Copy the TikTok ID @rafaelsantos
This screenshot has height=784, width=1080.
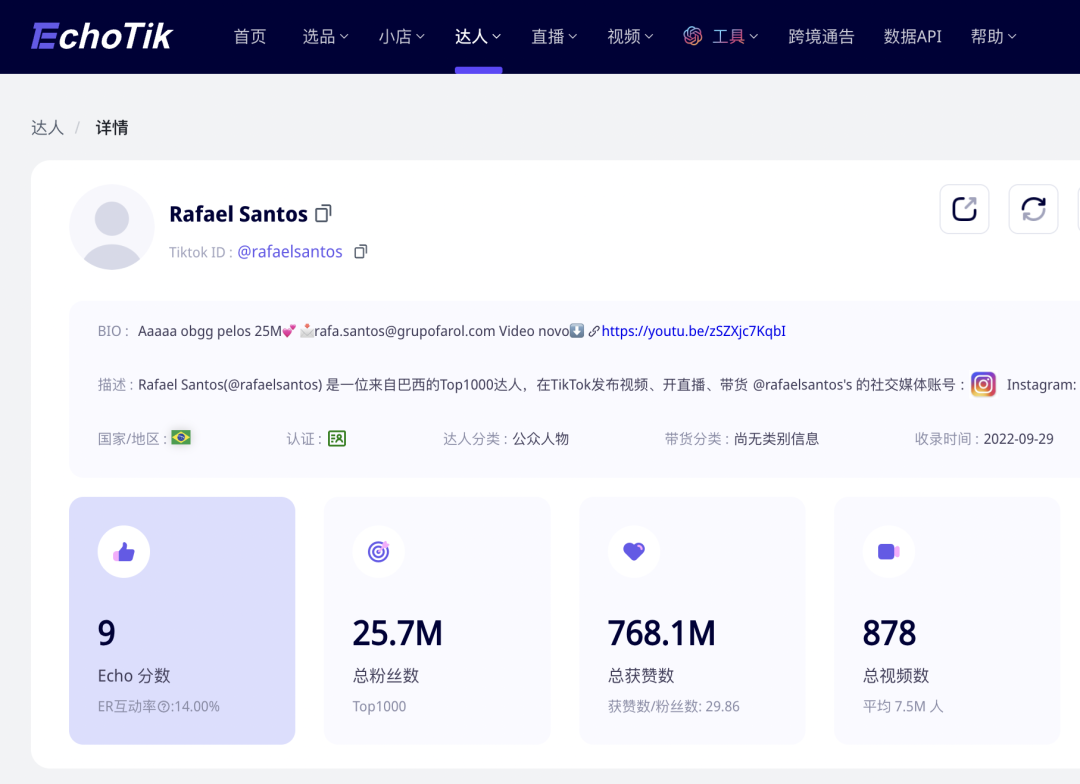(360, 251)
